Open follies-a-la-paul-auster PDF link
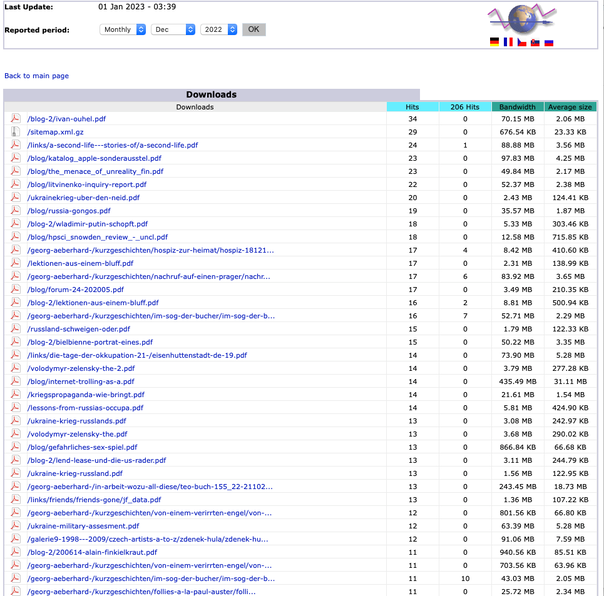This screenshot has height=596, width=604. [141, 591]
